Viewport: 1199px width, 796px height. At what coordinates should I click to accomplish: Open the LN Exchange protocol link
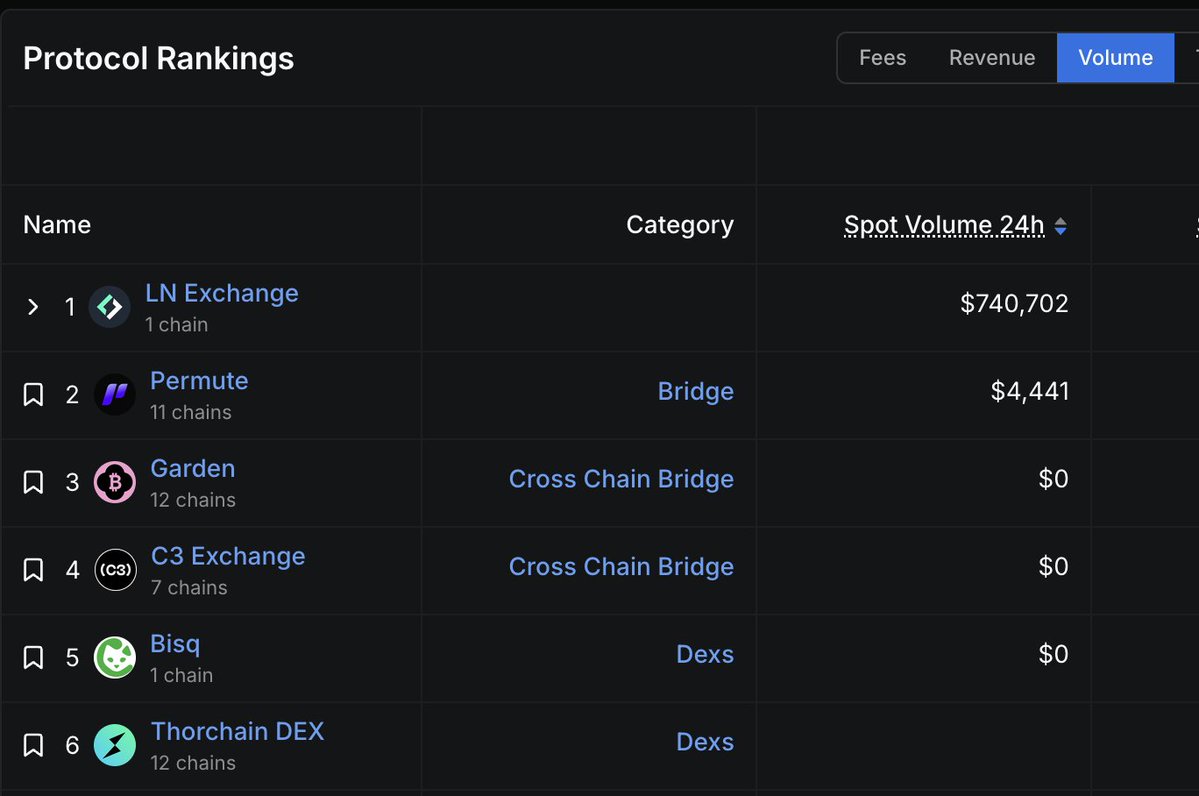coord(222,293)
